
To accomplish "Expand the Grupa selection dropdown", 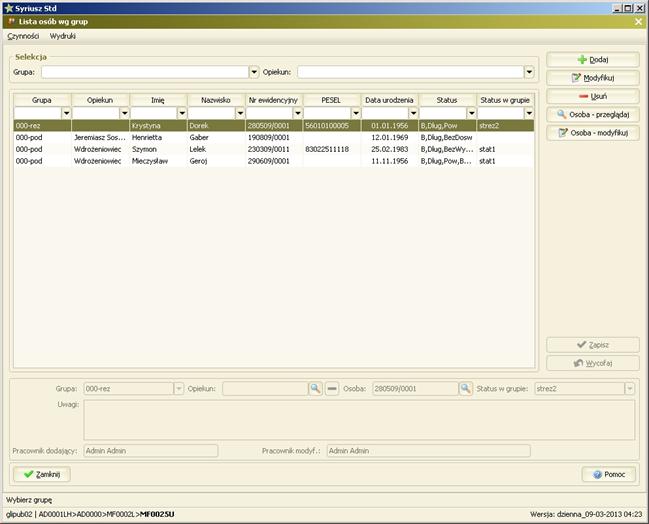I will (254, 72).
